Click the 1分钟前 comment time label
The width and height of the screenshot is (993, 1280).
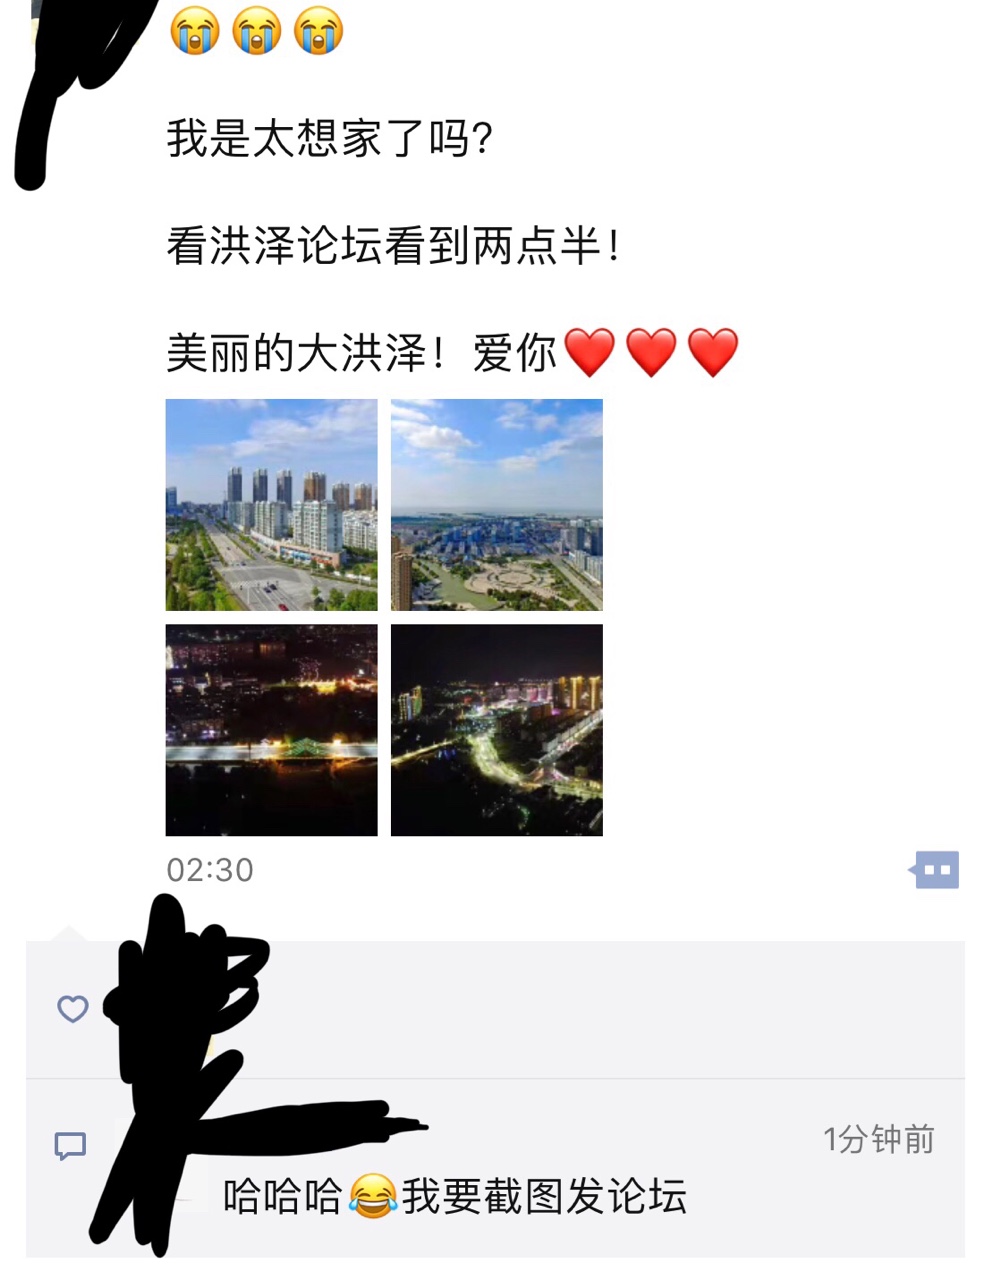click(x=878, y=1139)
